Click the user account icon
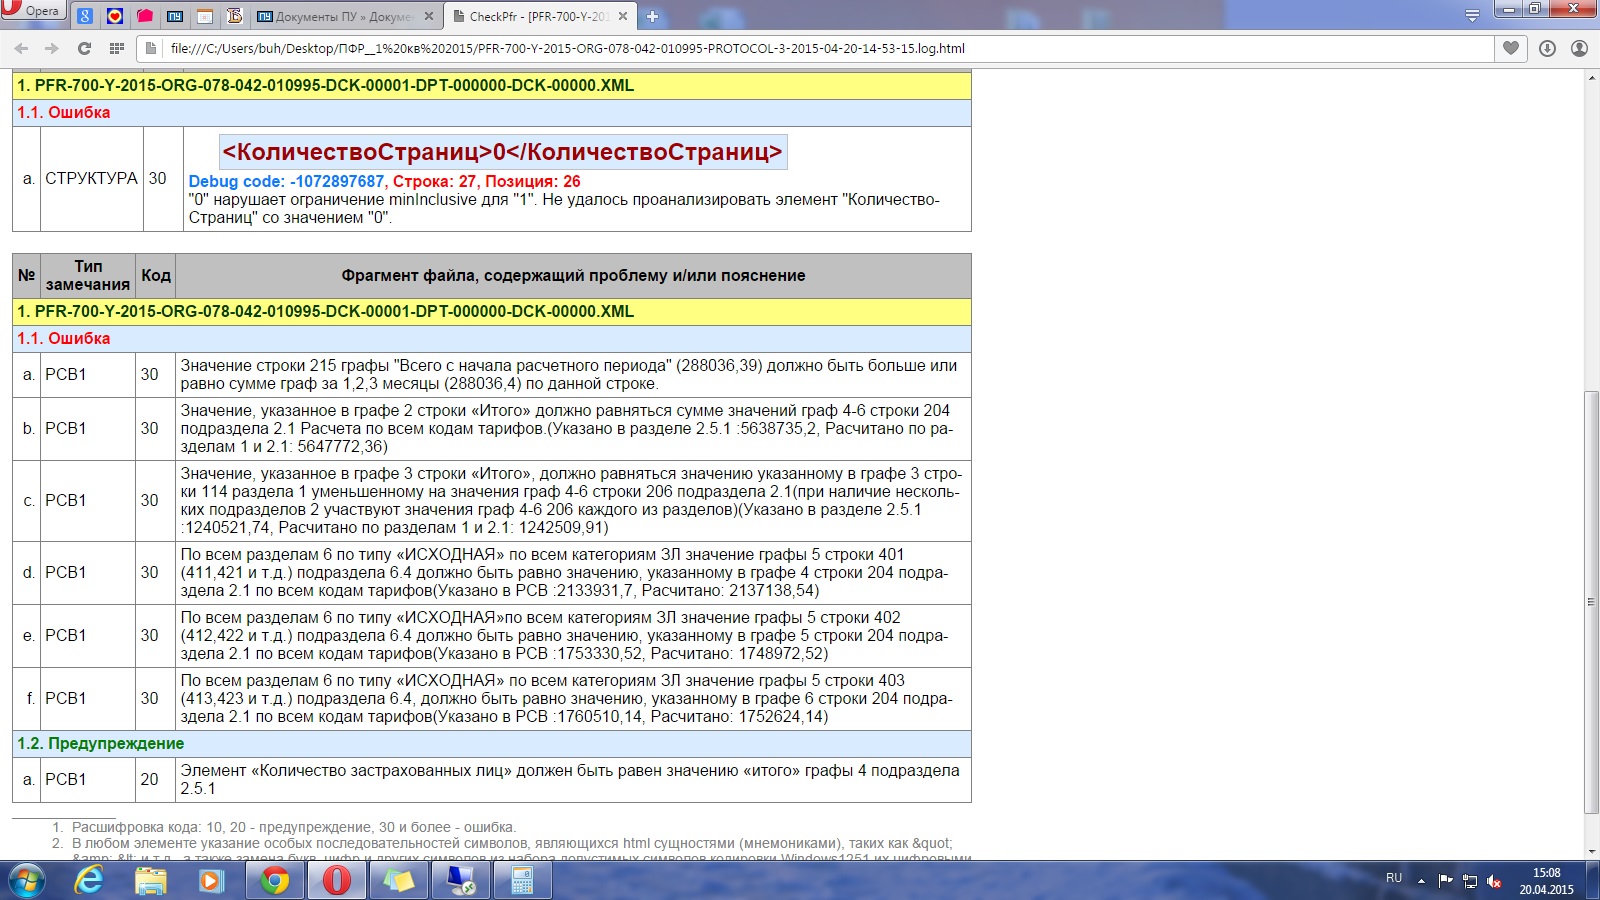 (1579, 48)
